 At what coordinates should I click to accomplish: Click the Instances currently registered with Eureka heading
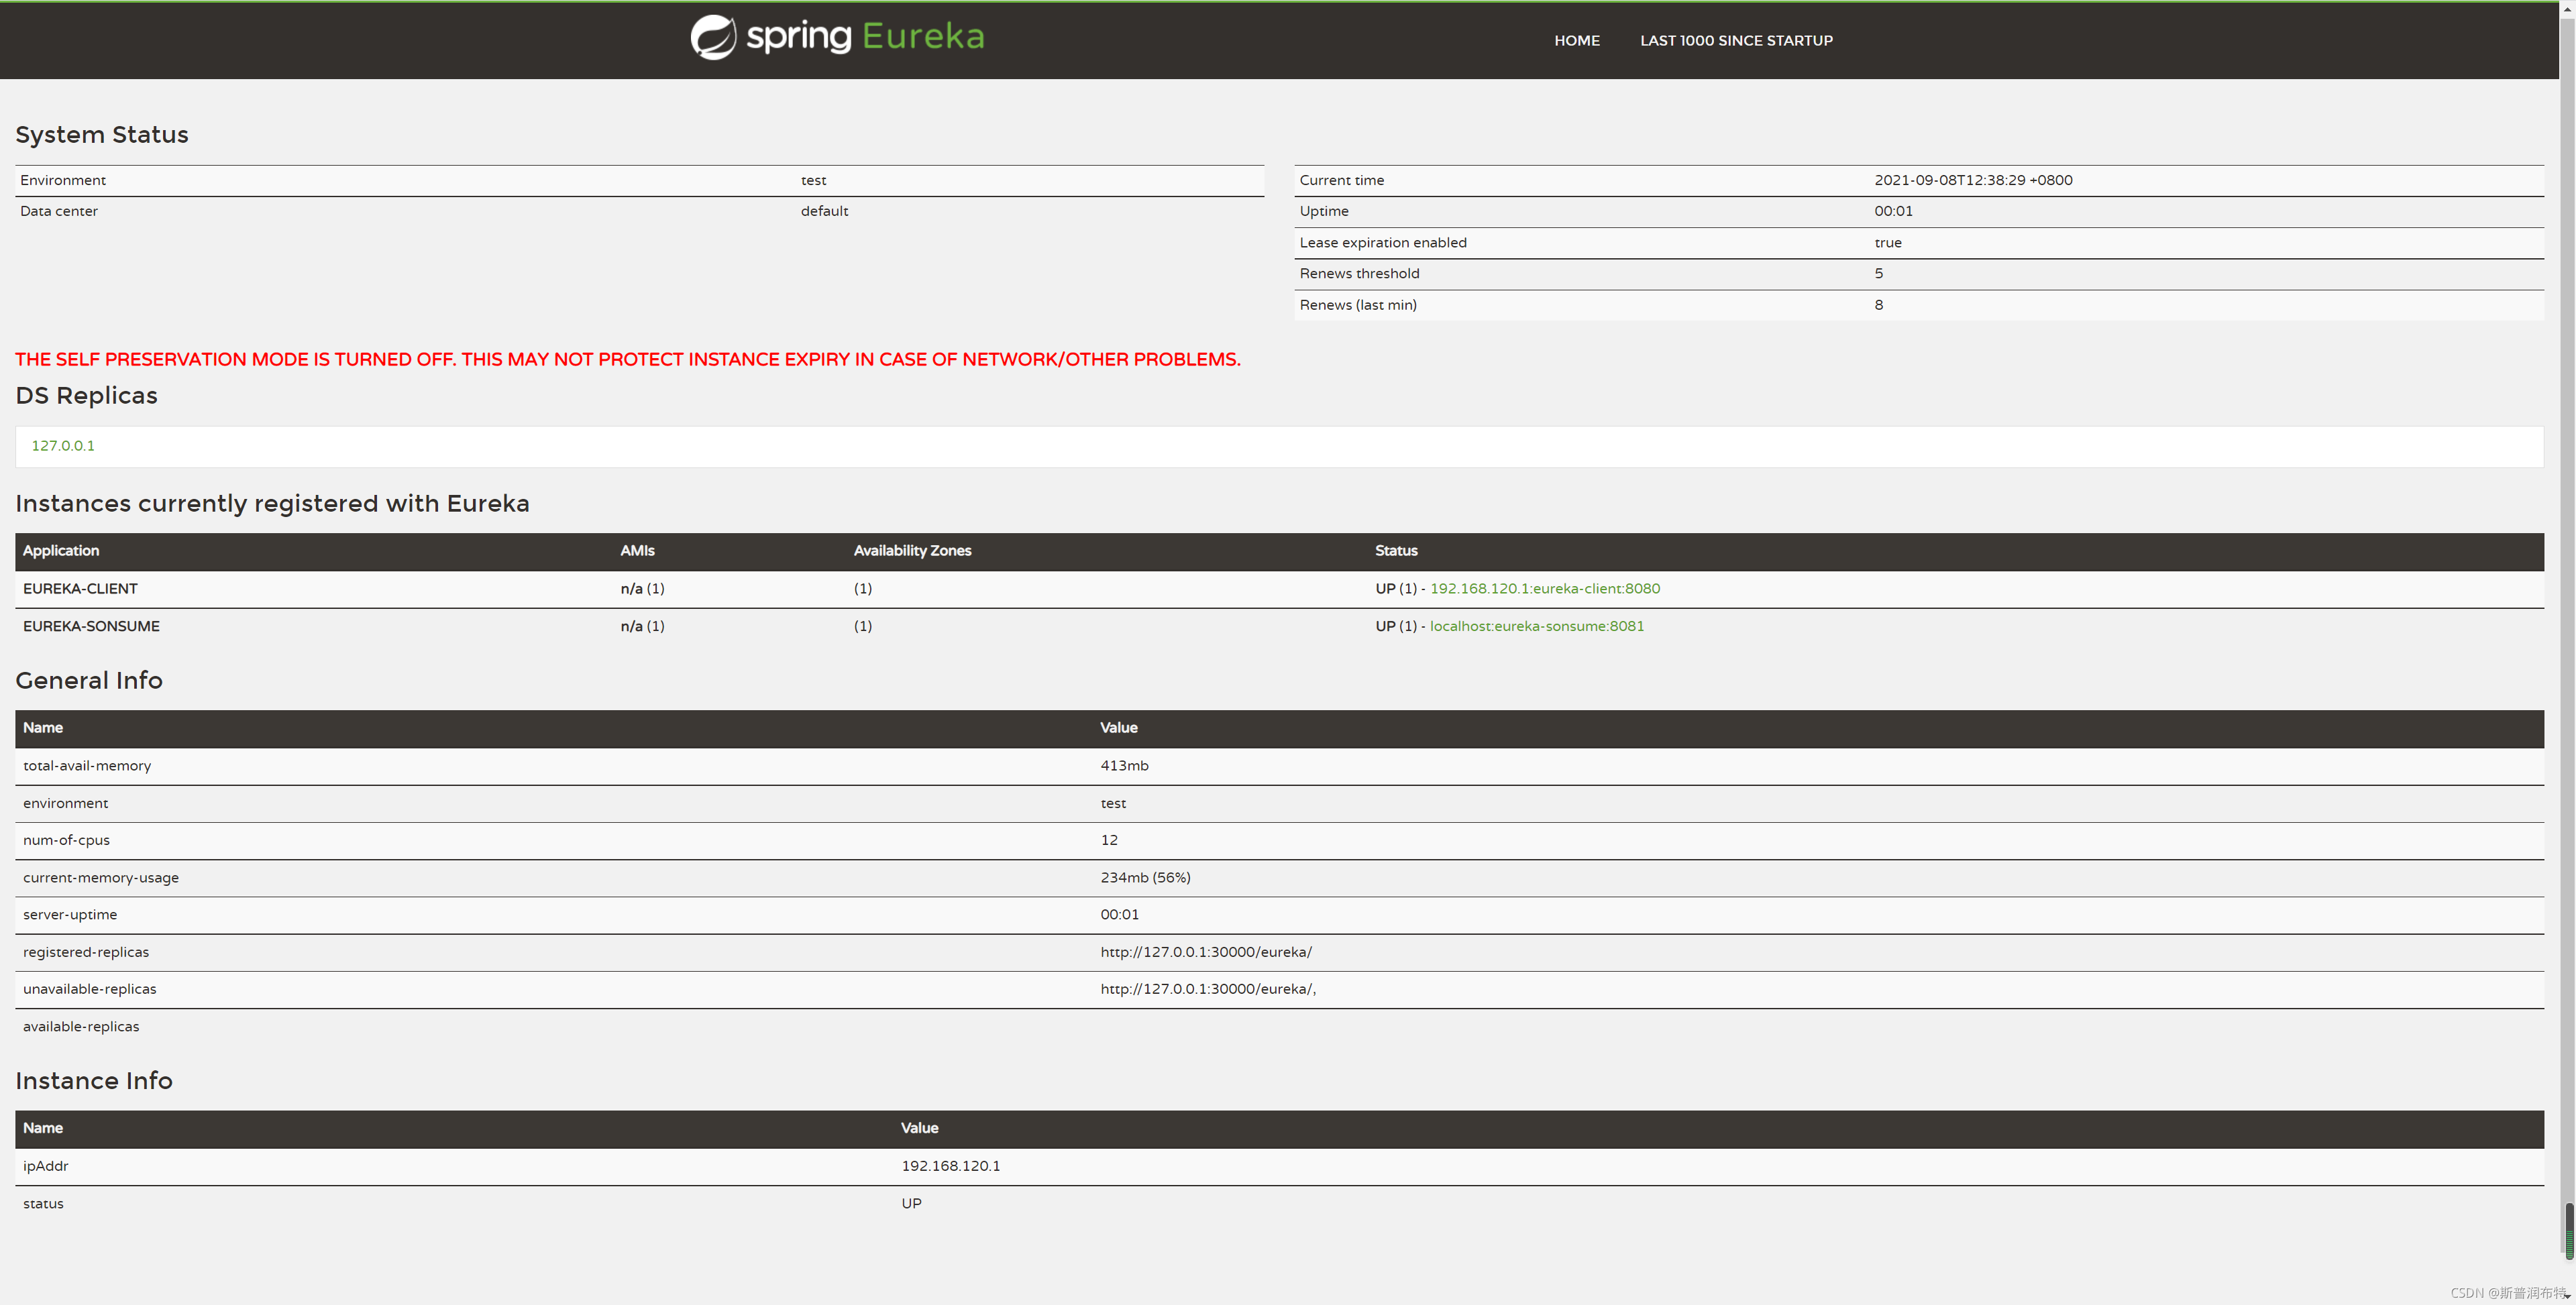[272, 504]
